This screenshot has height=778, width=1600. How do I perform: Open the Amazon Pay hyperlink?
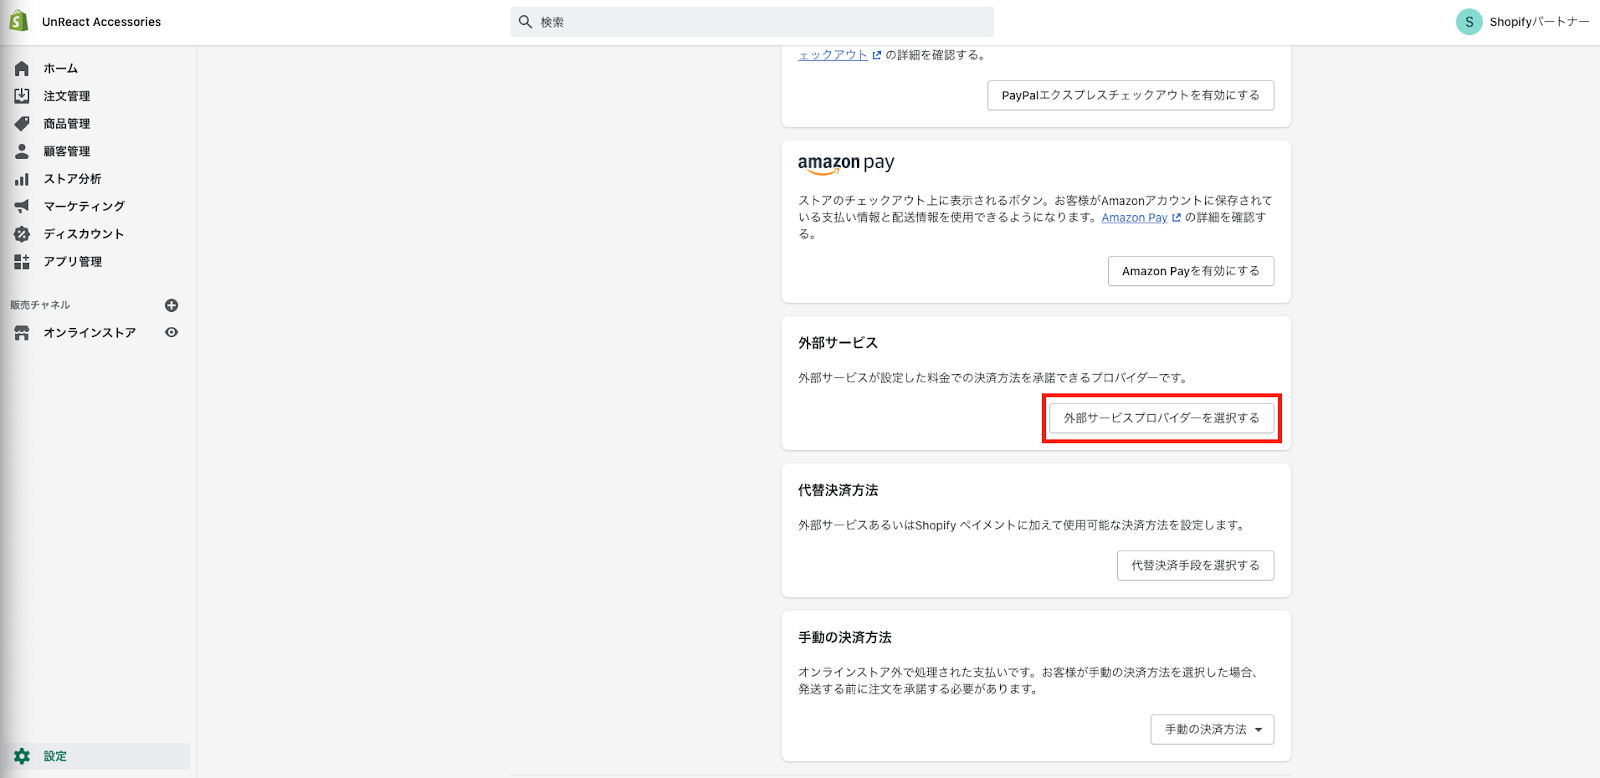1134,217
